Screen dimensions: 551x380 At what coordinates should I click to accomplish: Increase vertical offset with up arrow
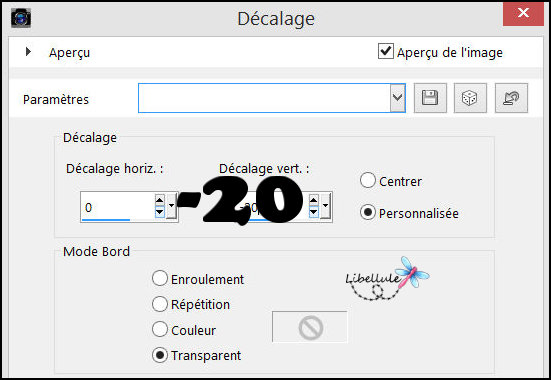click(x=313, y=200)
